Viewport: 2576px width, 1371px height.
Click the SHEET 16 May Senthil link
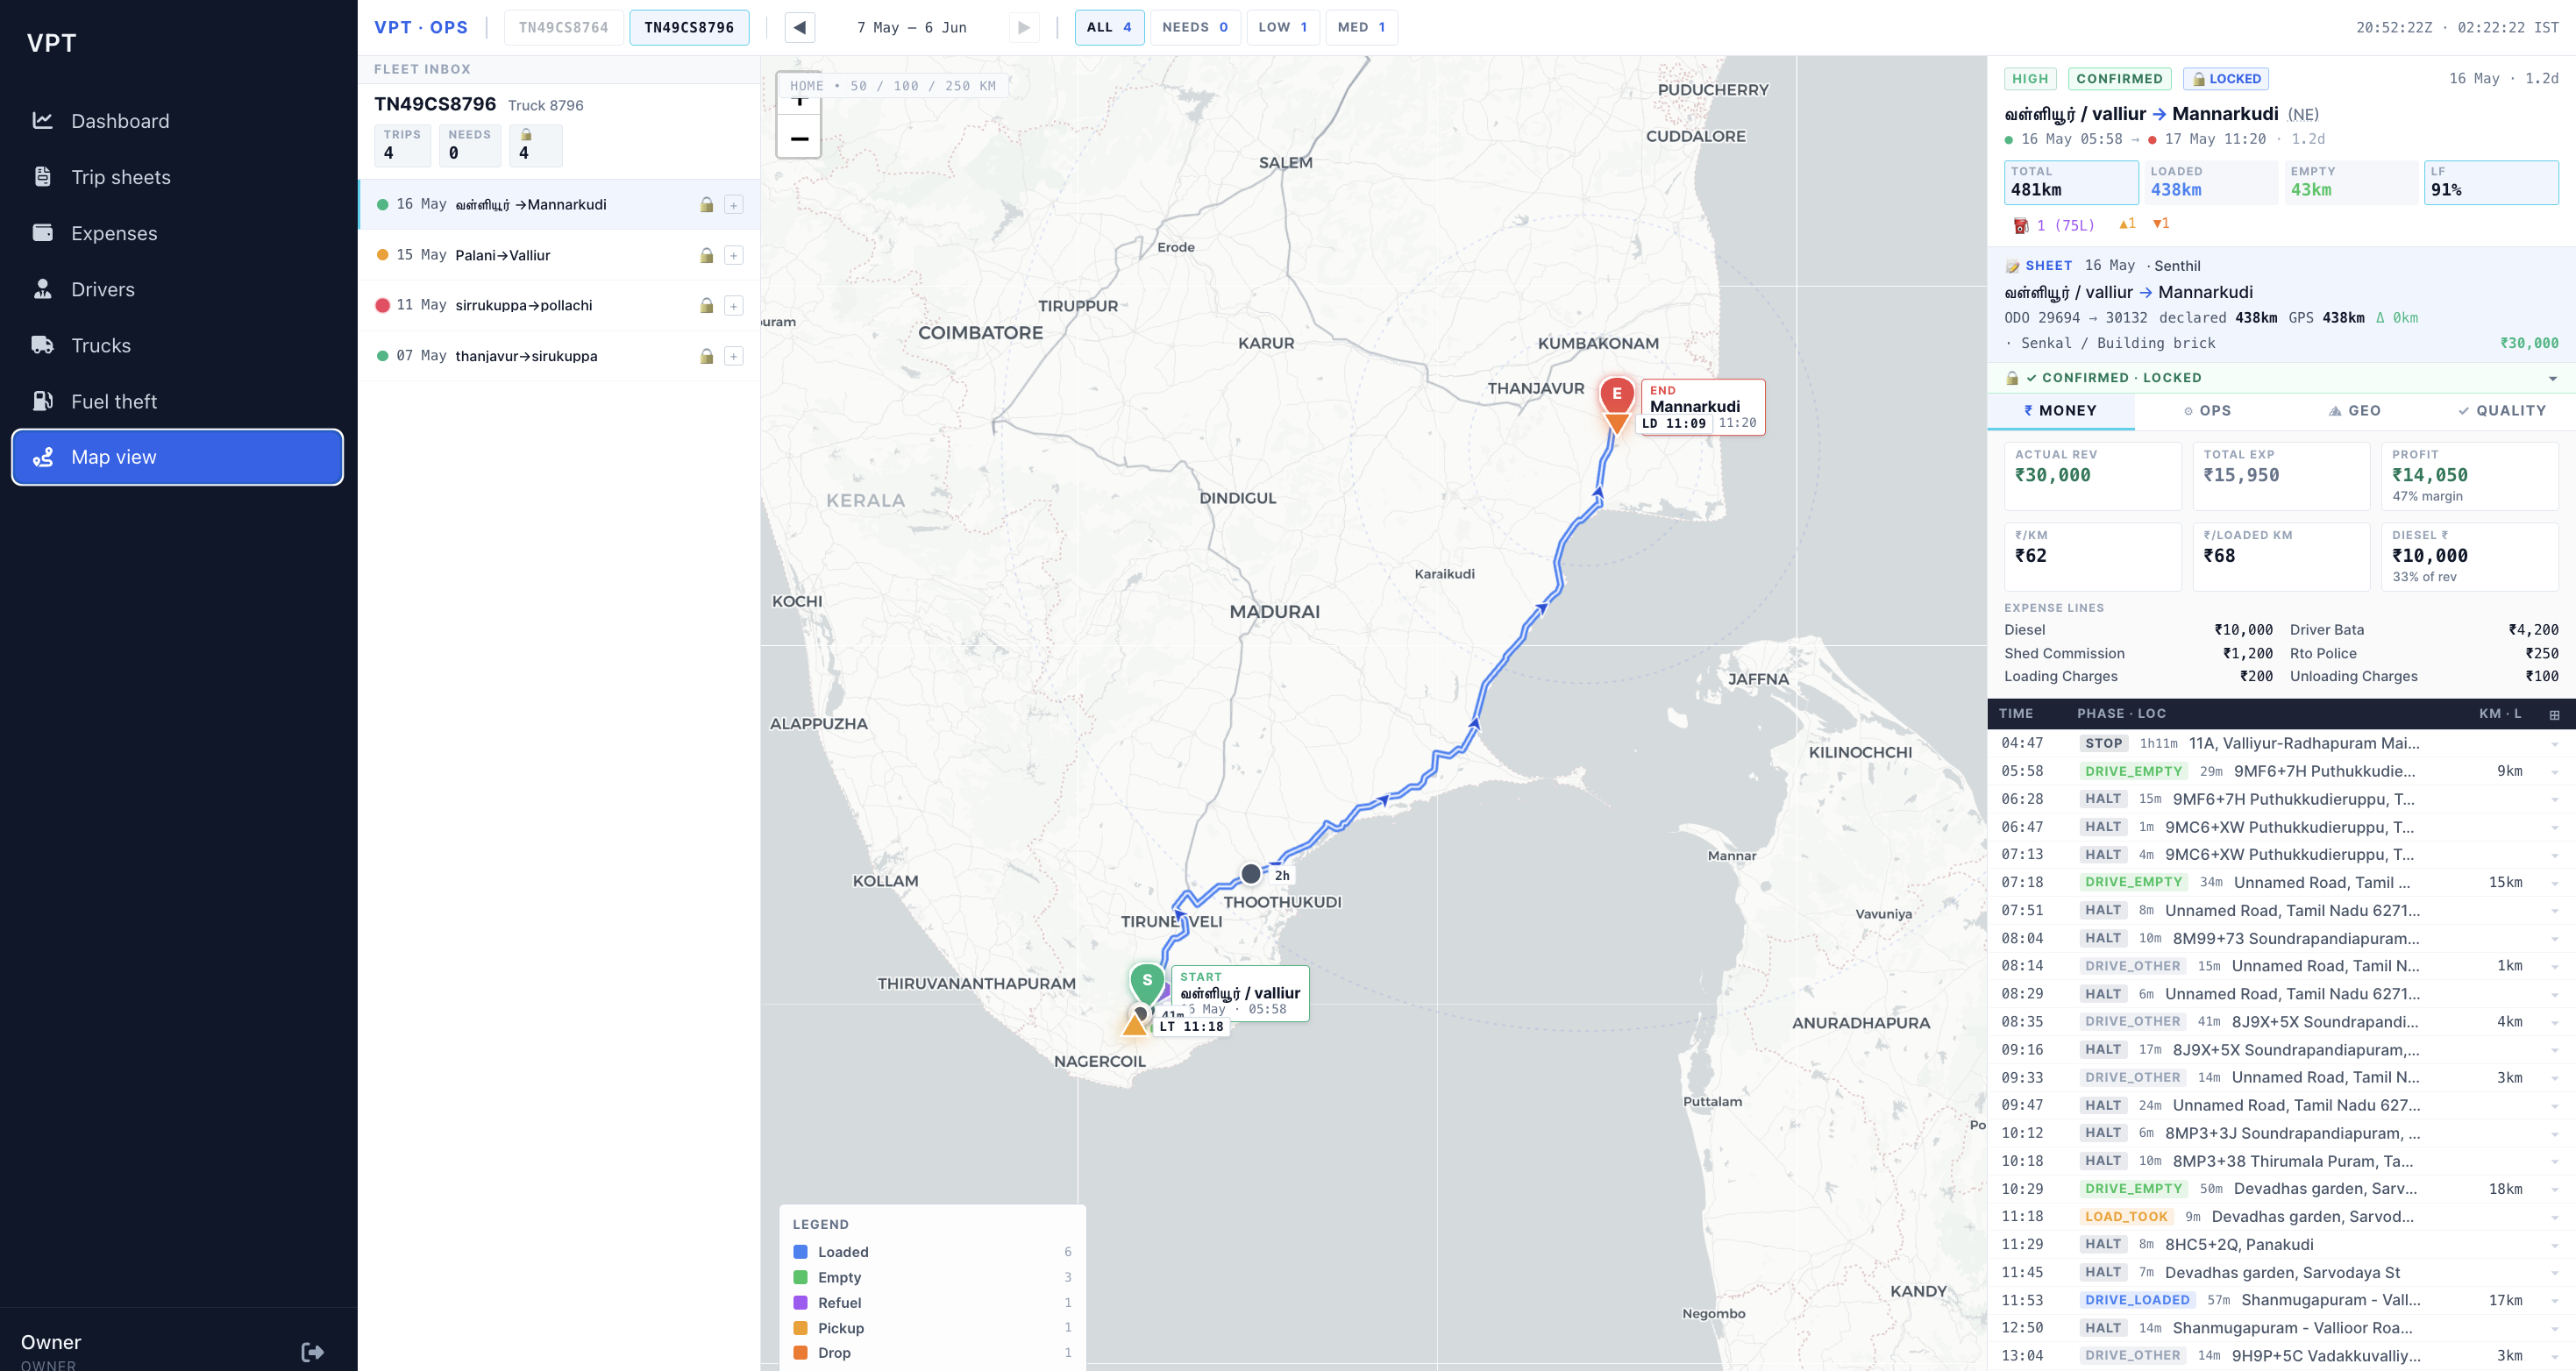coord(2103,266)
